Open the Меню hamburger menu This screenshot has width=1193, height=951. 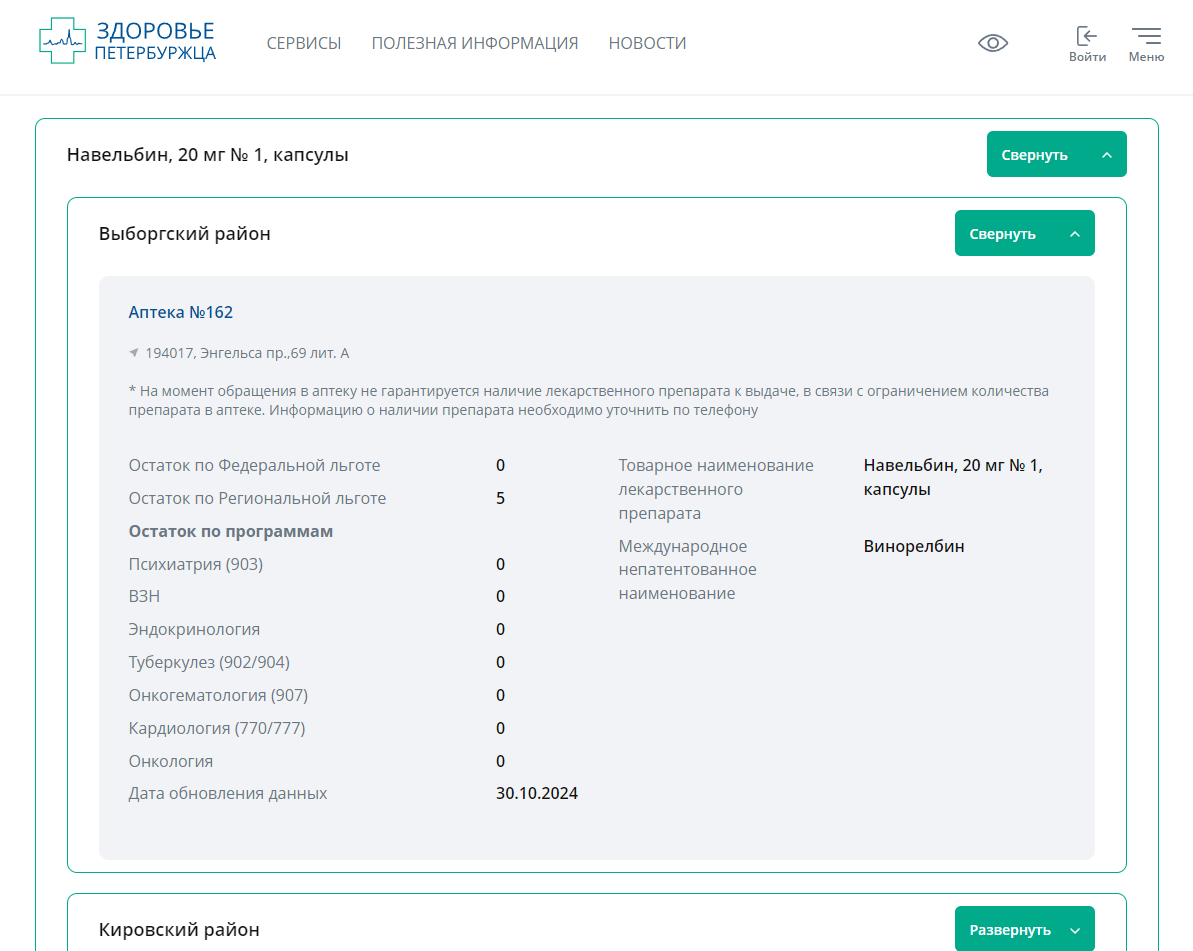(x=1146, y=44)
